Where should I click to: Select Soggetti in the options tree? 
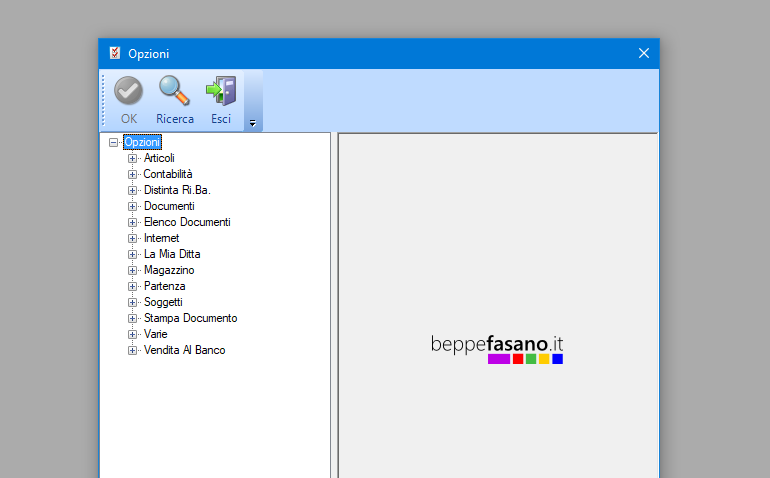(163, 302)
